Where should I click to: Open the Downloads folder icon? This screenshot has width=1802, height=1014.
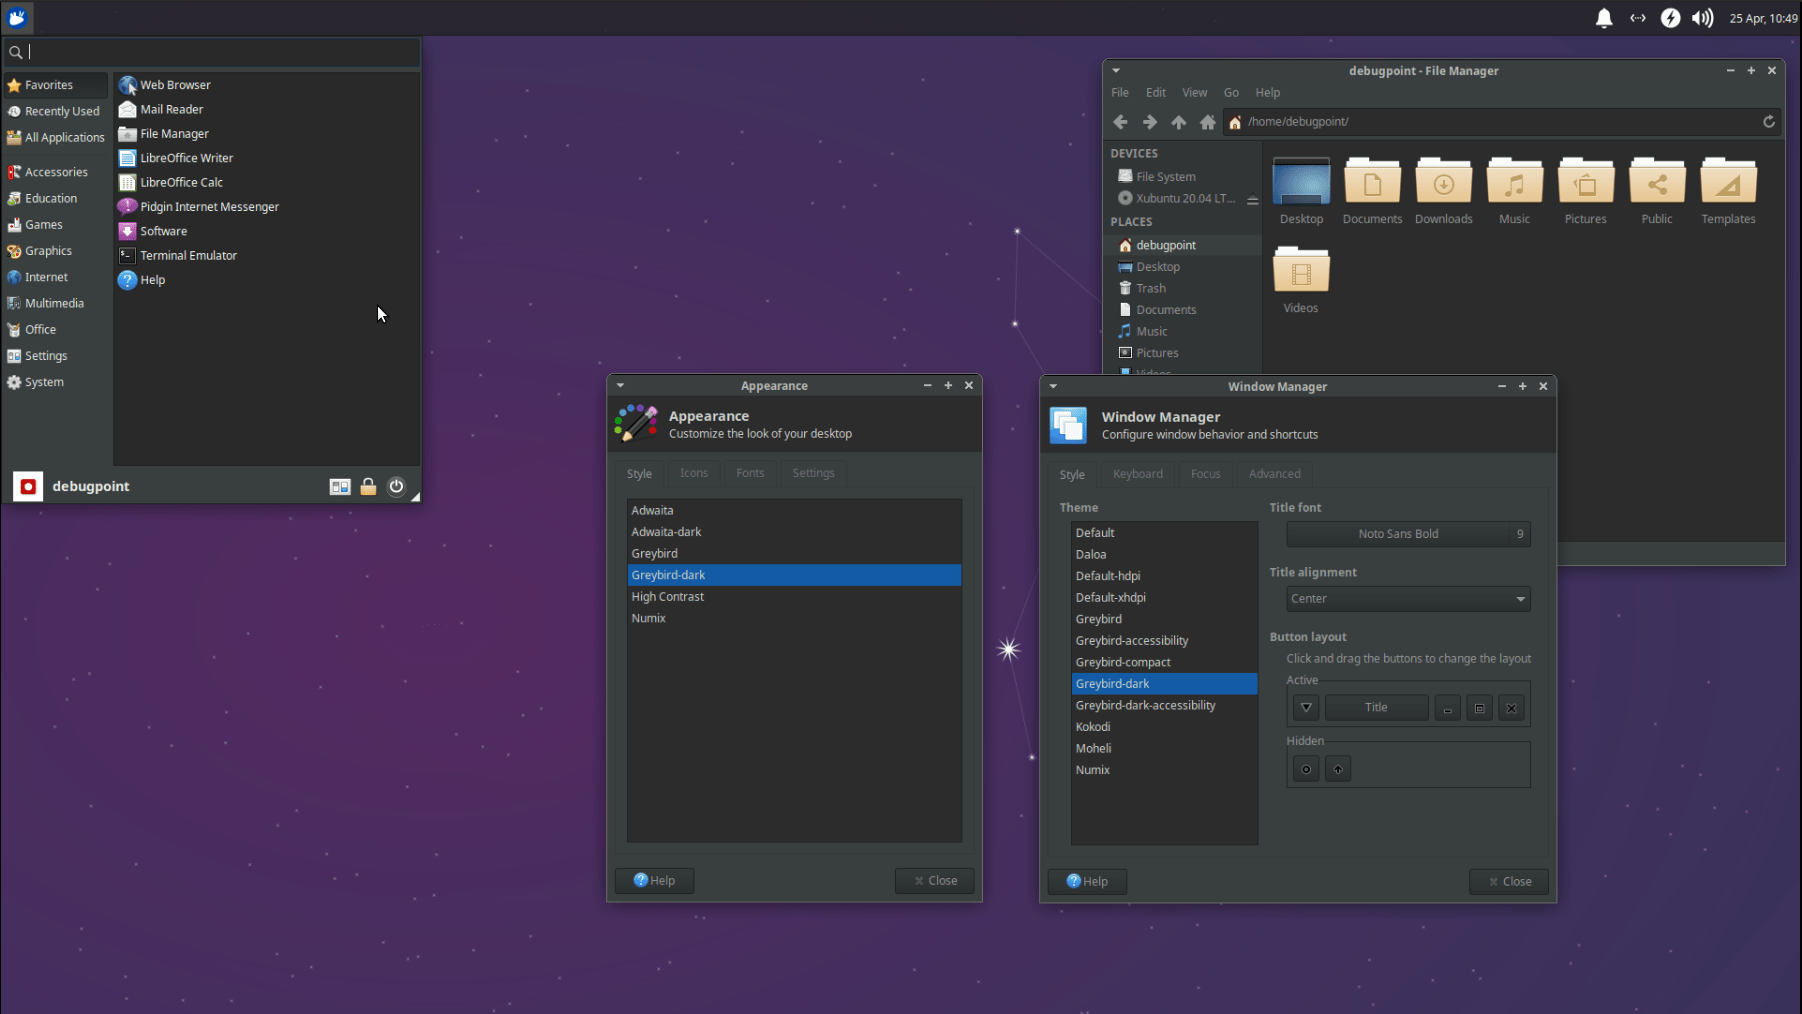pyautogui.click(x=1443, y=182)
